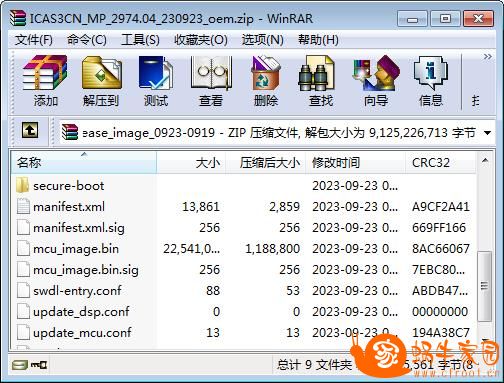Click CRC32 value A9CF2A41
The height and width of the screenshot is (383, 504).
tap(441, 207)
